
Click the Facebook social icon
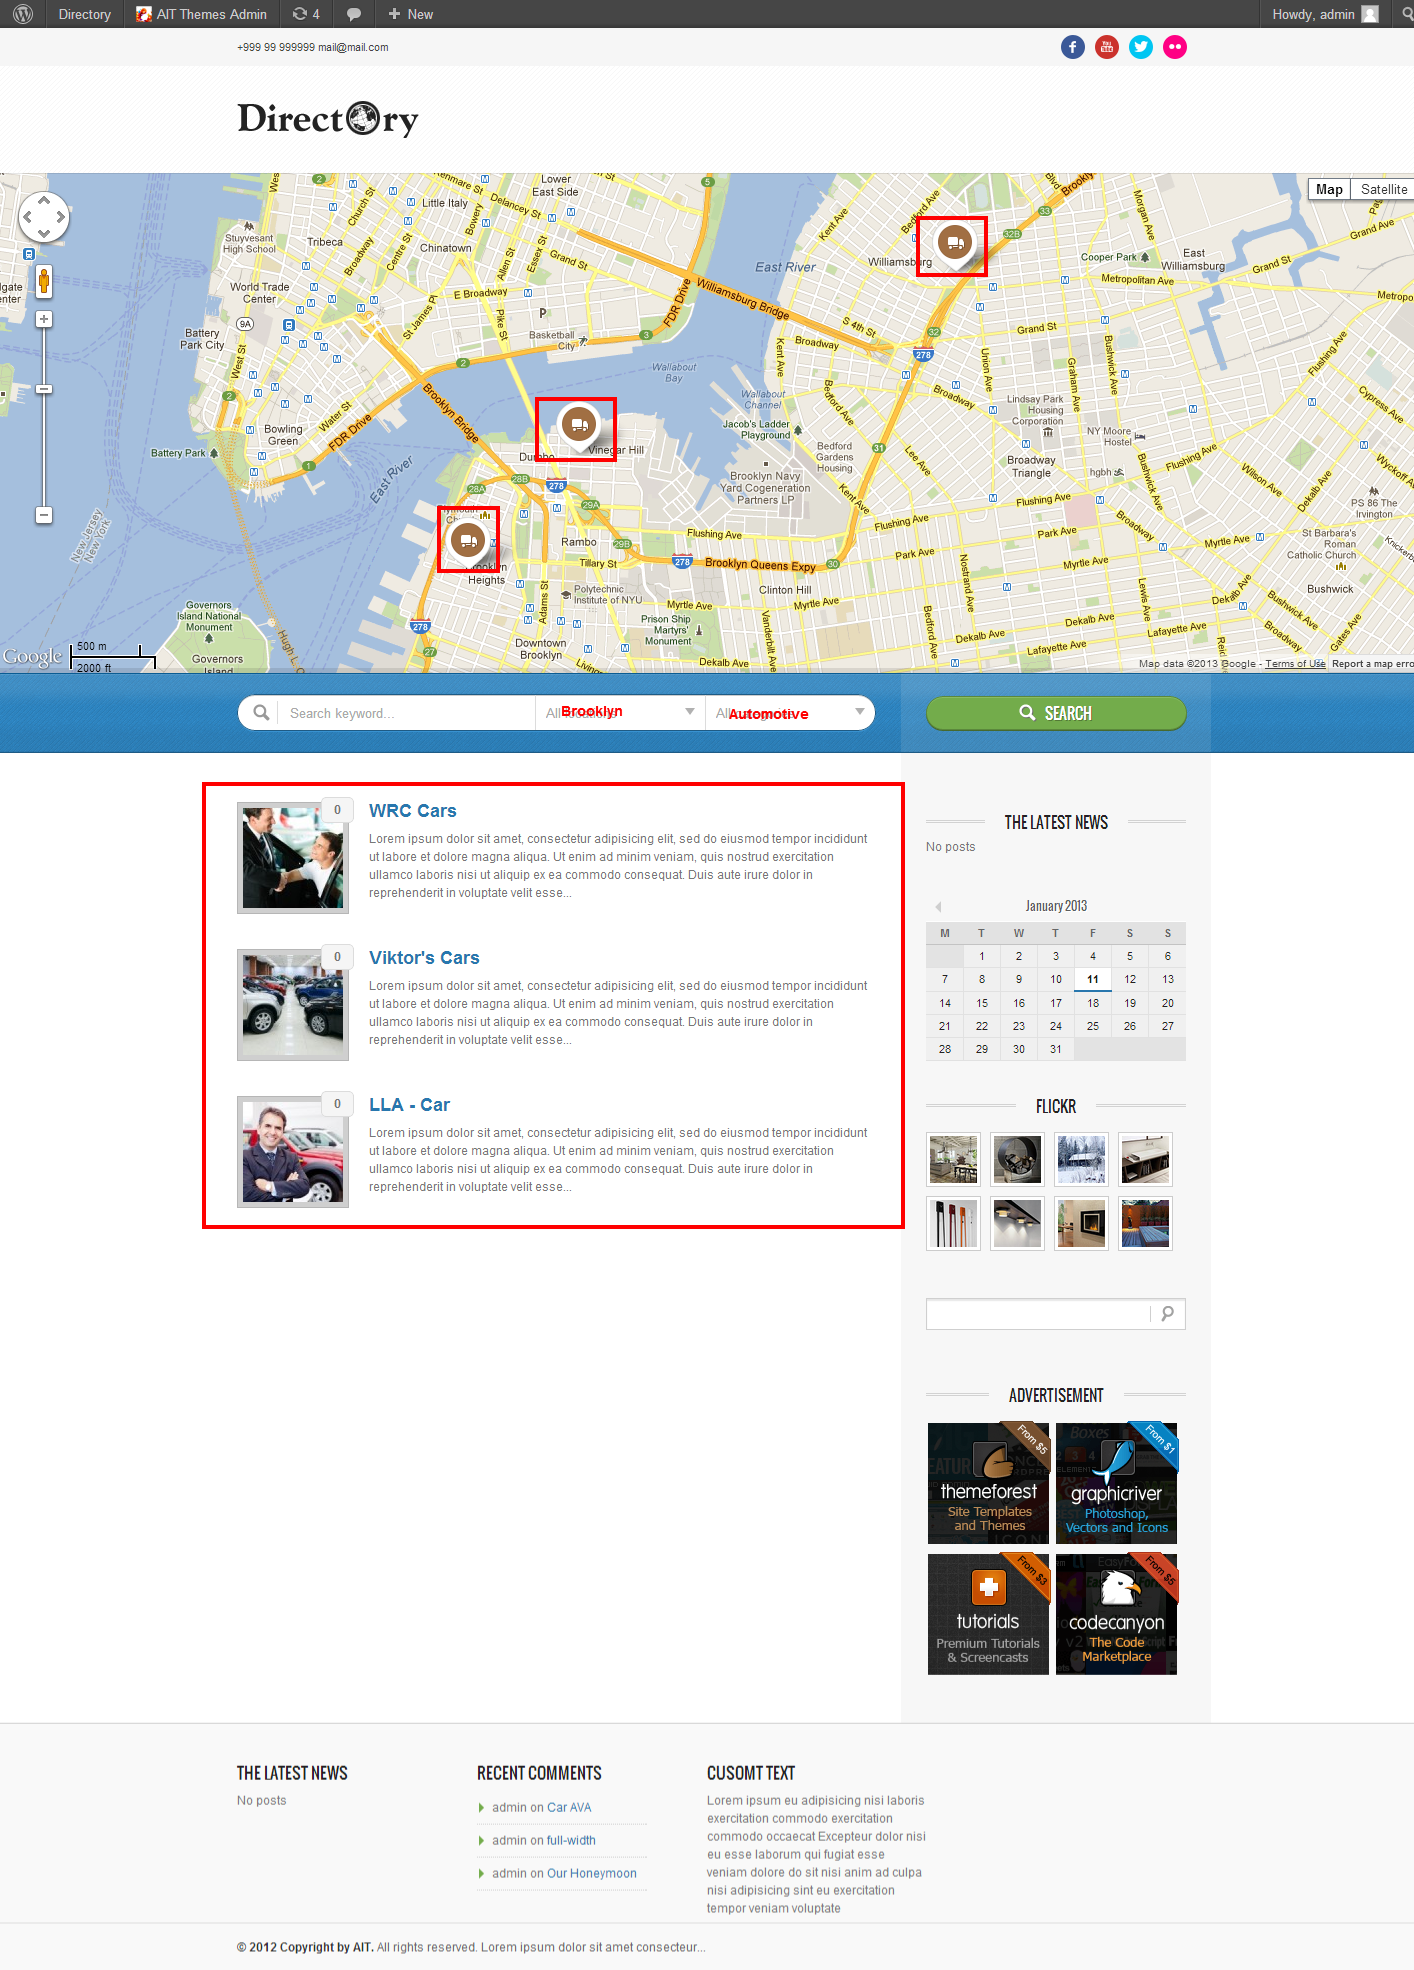[x=1072, y=47]
